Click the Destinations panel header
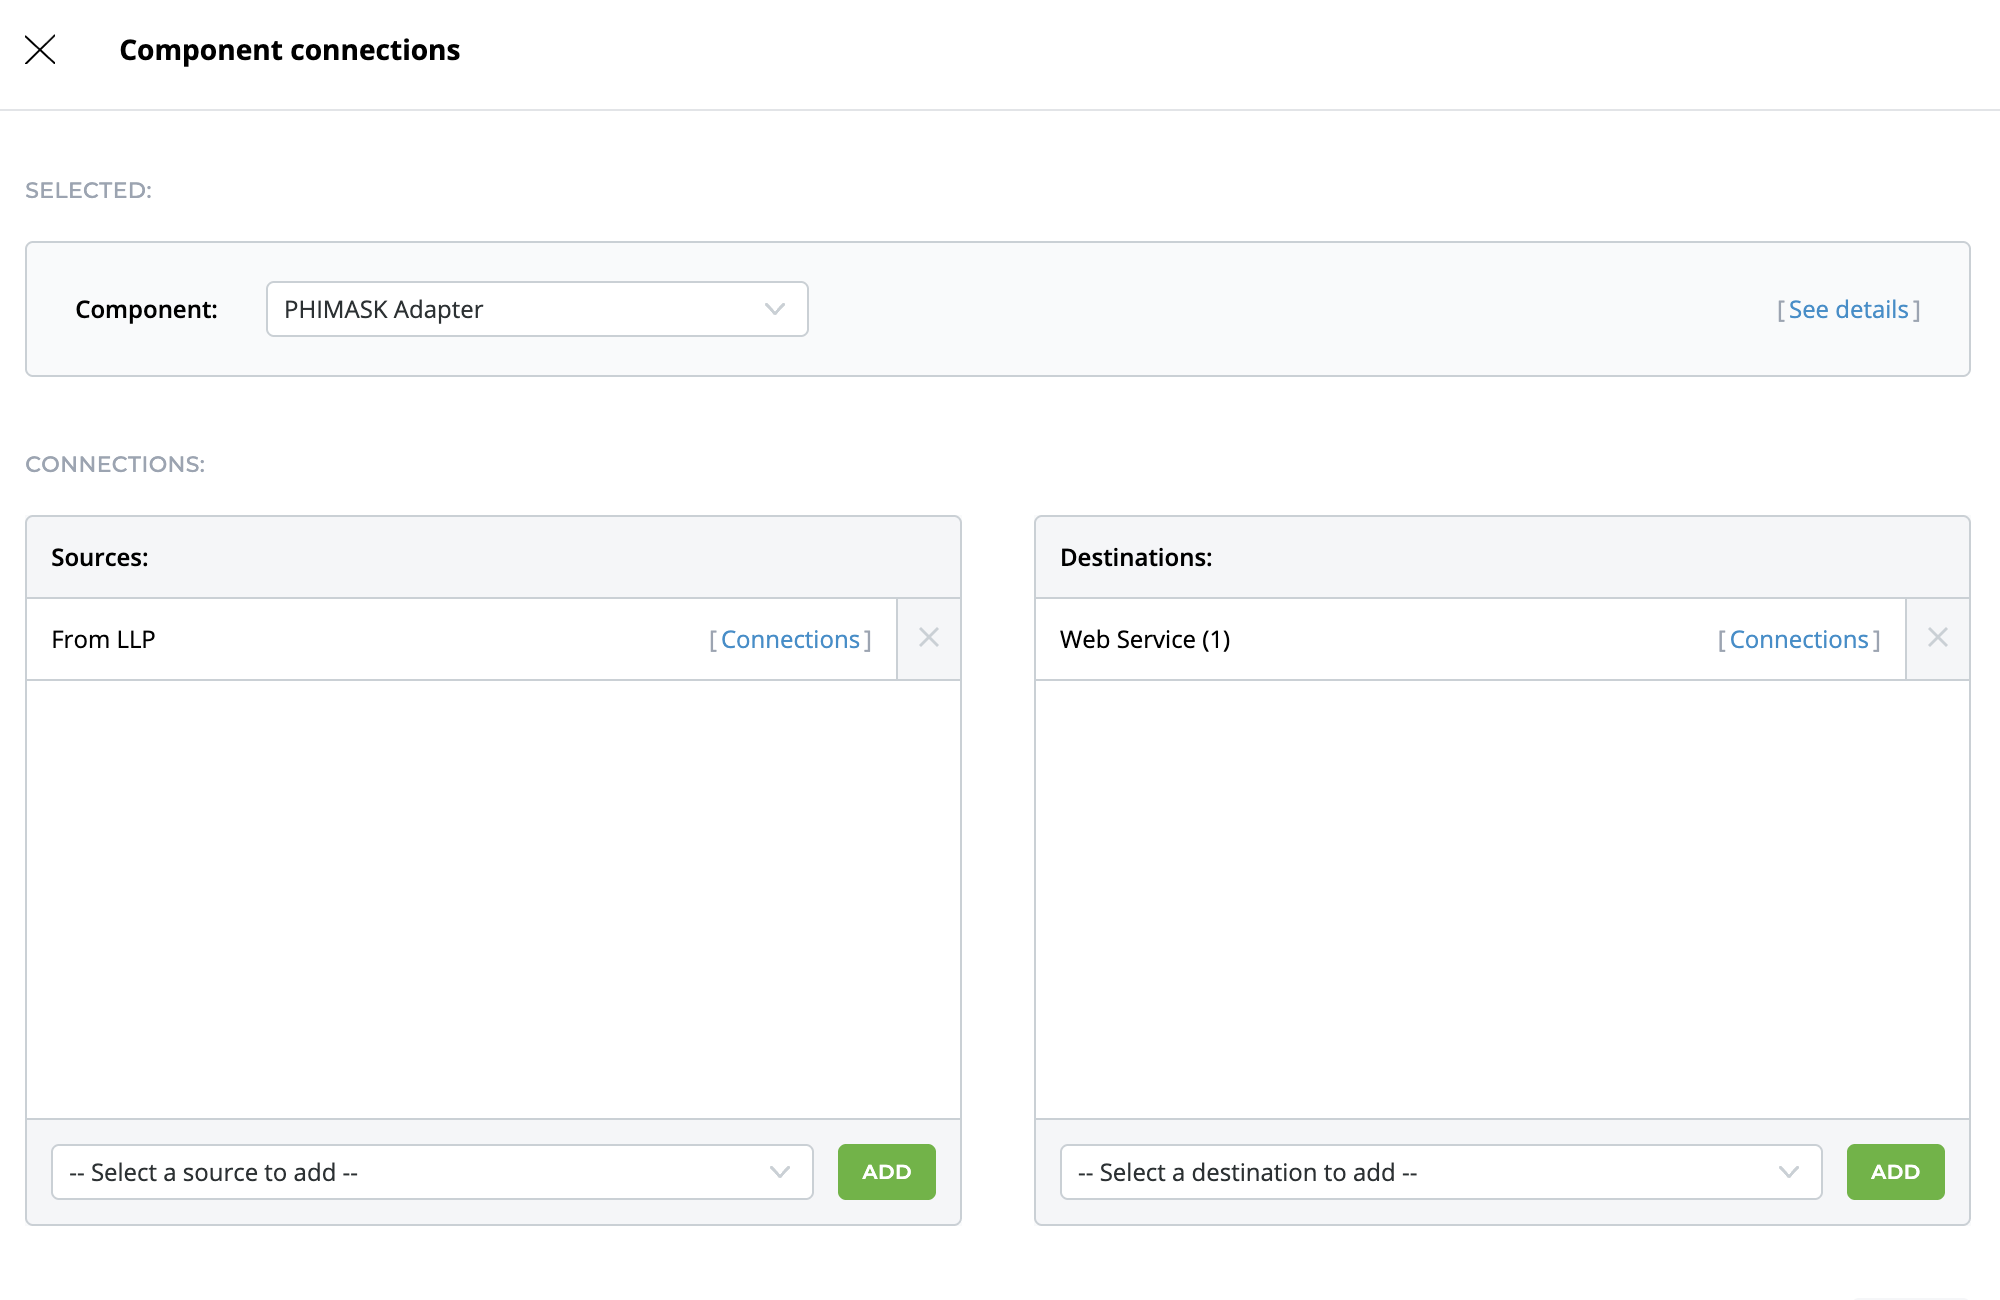Screen dimensions: 2000x1300 [x=1136, y=558]
